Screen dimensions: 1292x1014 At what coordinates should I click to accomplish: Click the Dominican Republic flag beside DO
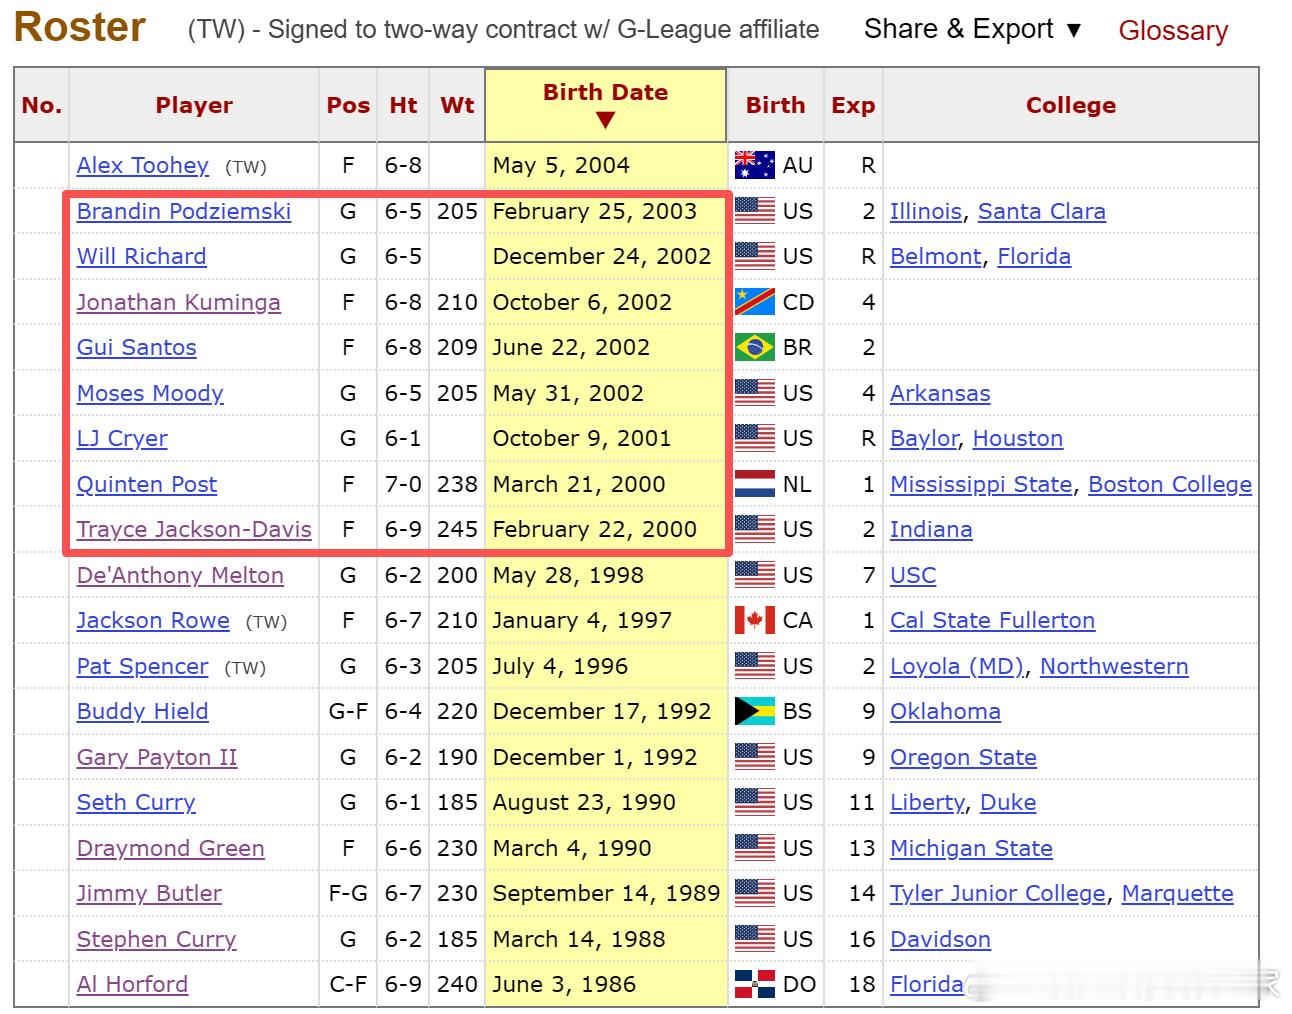pyautogui.click(x=754, y=984)
